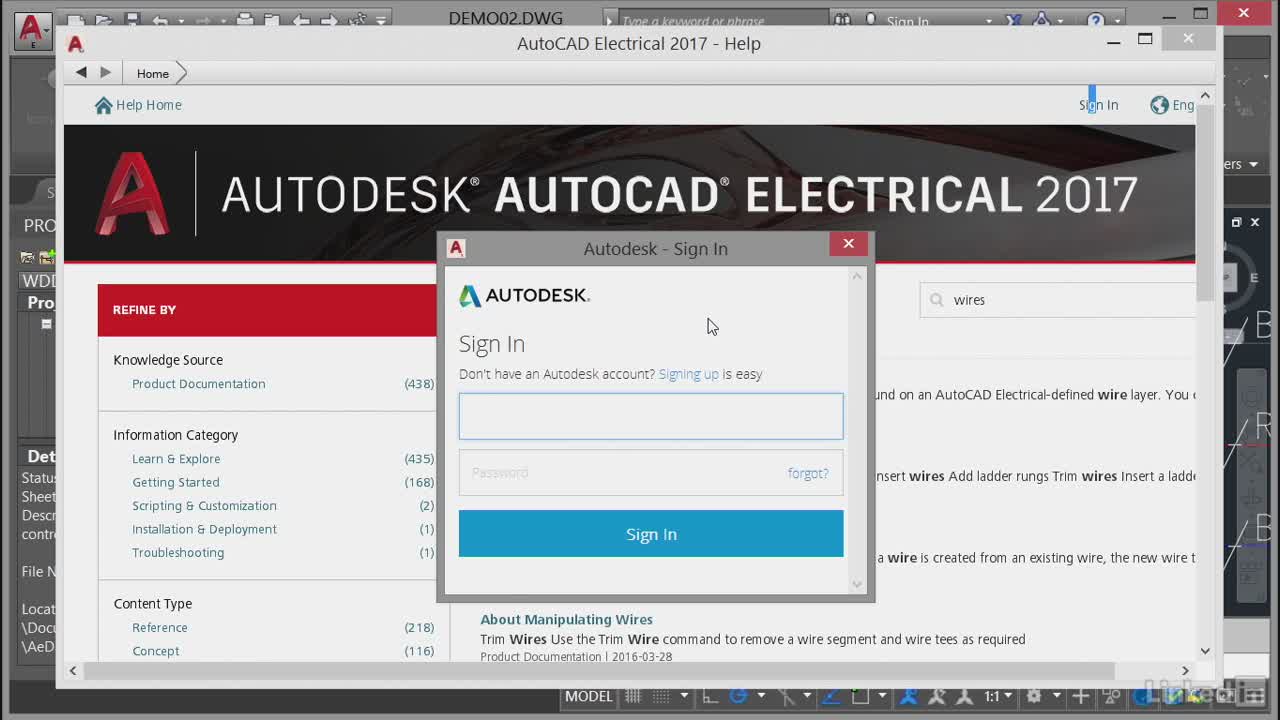
Task: Filter by Concept content type
Action: 156,651
